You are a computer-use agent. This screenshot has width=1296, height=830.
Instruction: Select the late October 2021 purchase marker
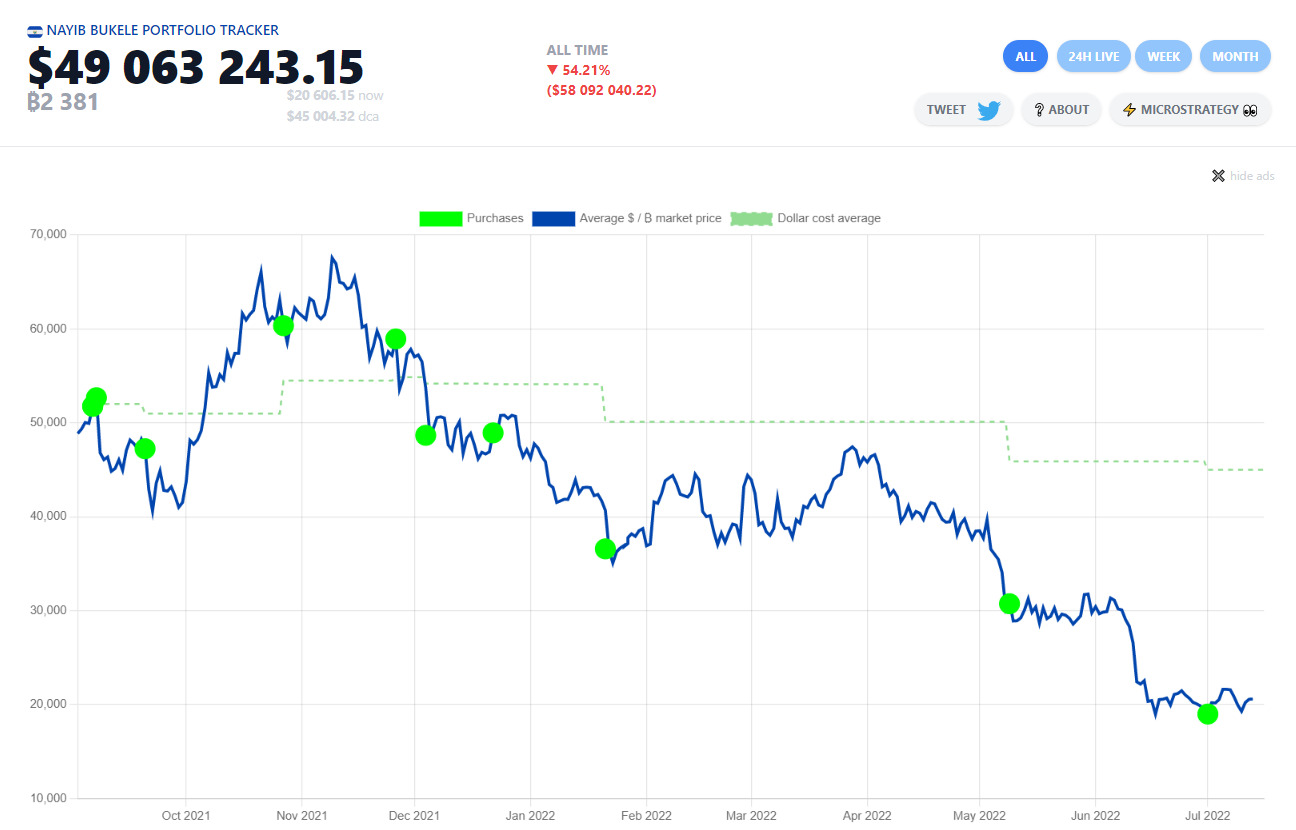coord(283,325)
